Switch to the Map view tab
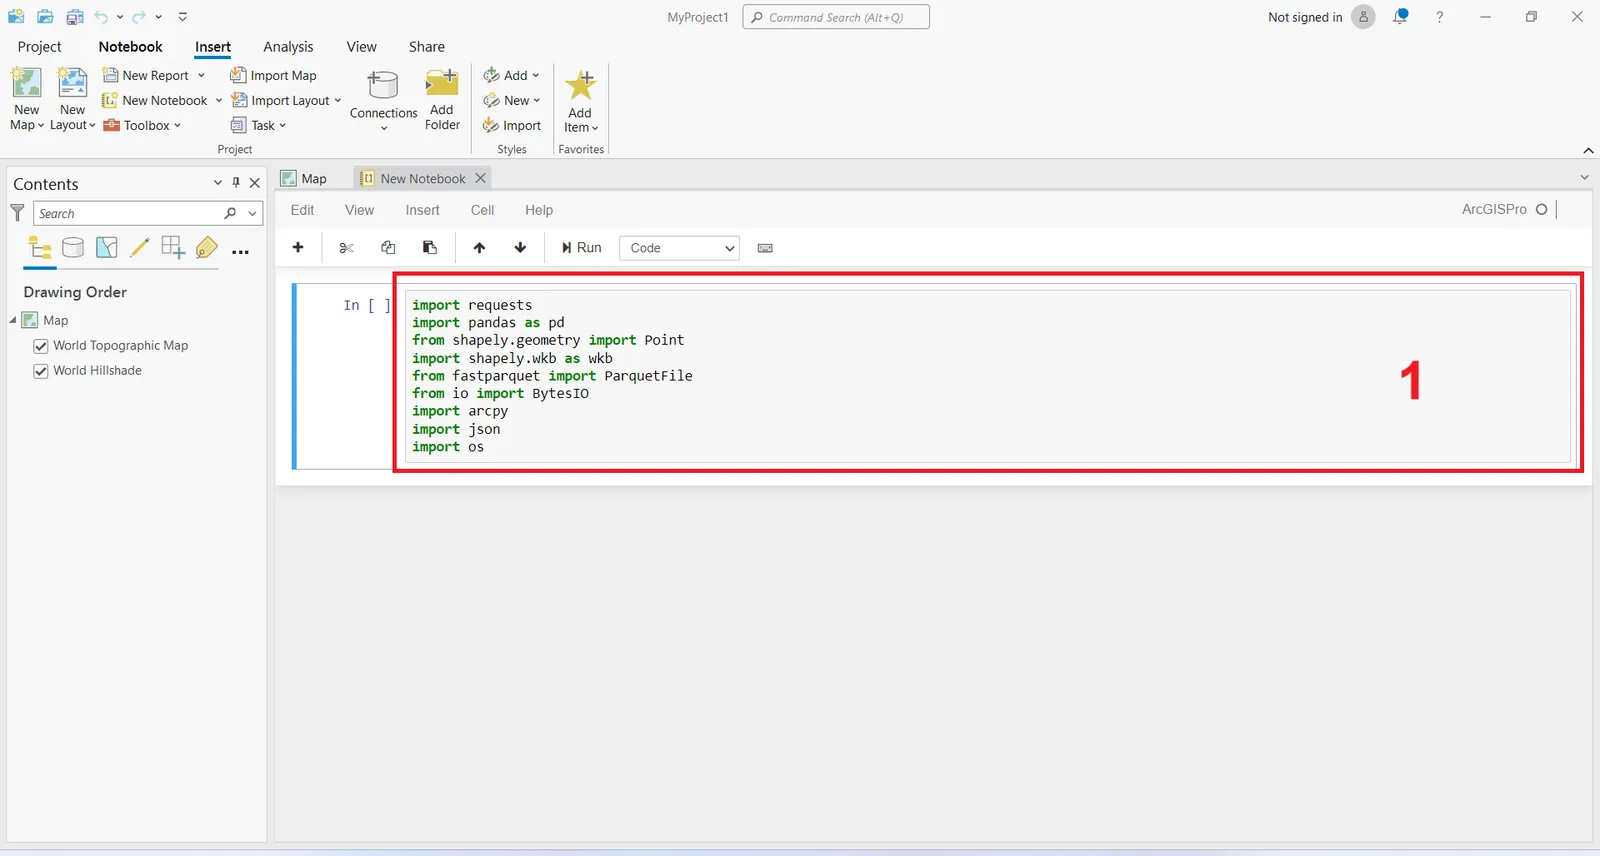Screen dimensions: 1600x856 pyautogui.click(x=304, y=178)
